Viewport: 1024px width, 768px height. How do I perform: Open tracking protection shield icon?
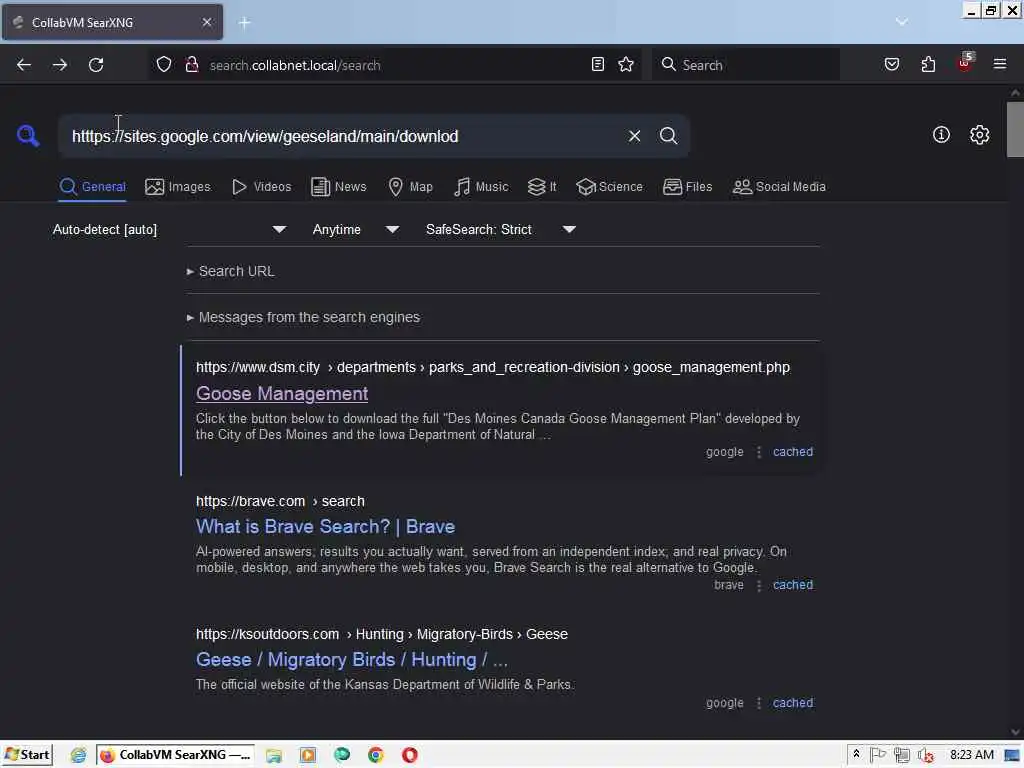[x=164, y=65]
